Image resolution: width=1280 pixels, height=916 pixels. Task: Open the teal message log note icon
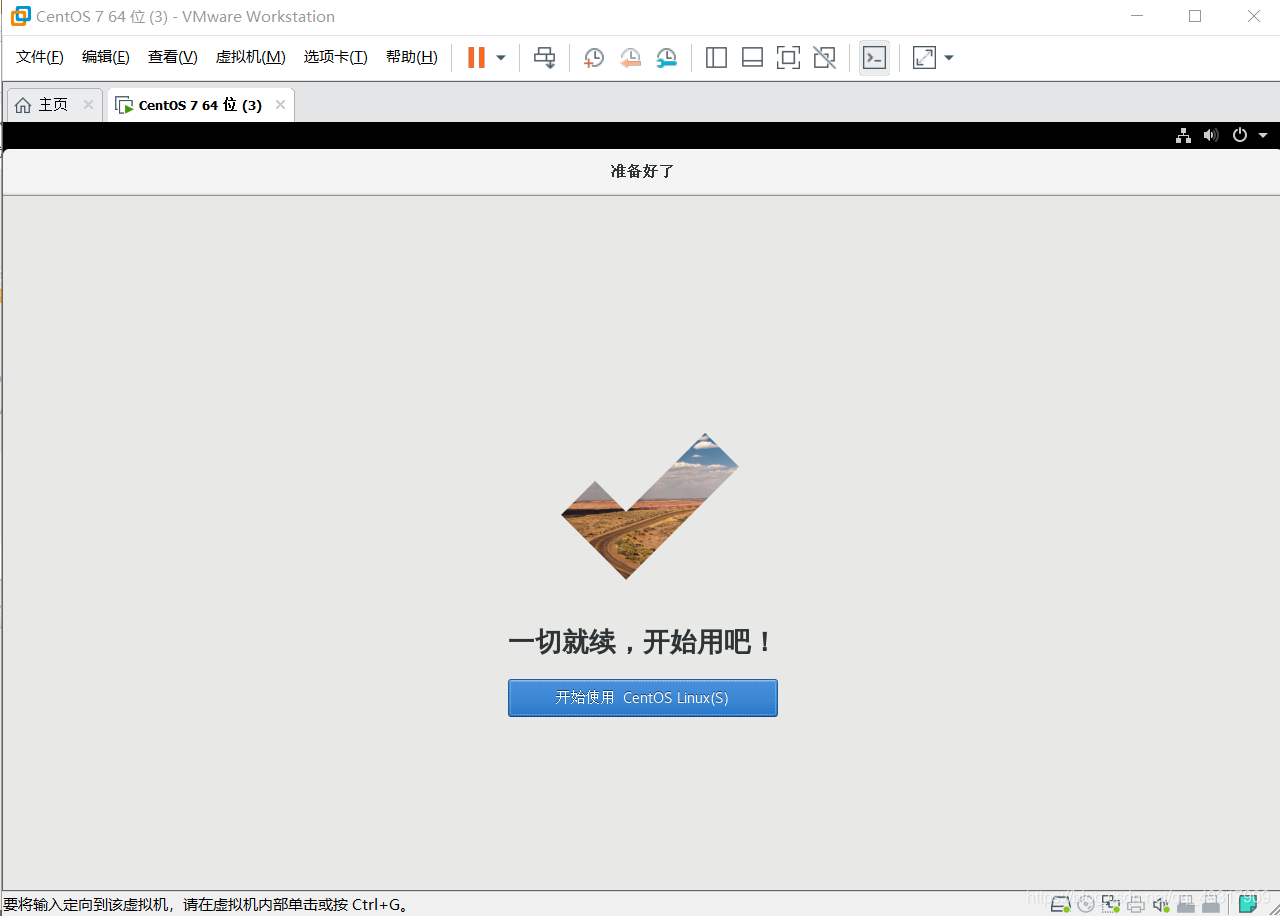point(1249,904)
